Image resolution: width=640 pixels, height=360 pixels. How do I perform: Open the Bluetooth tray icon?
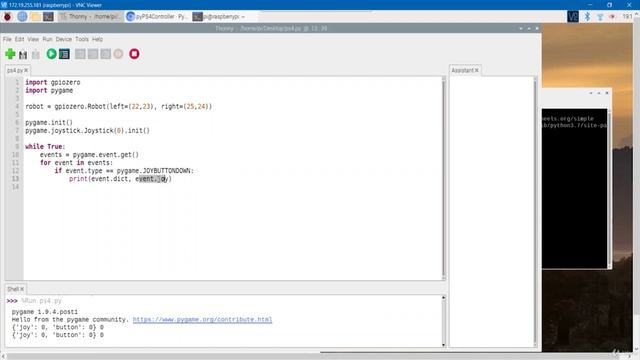pyautogui.click(x=587, y=17)
